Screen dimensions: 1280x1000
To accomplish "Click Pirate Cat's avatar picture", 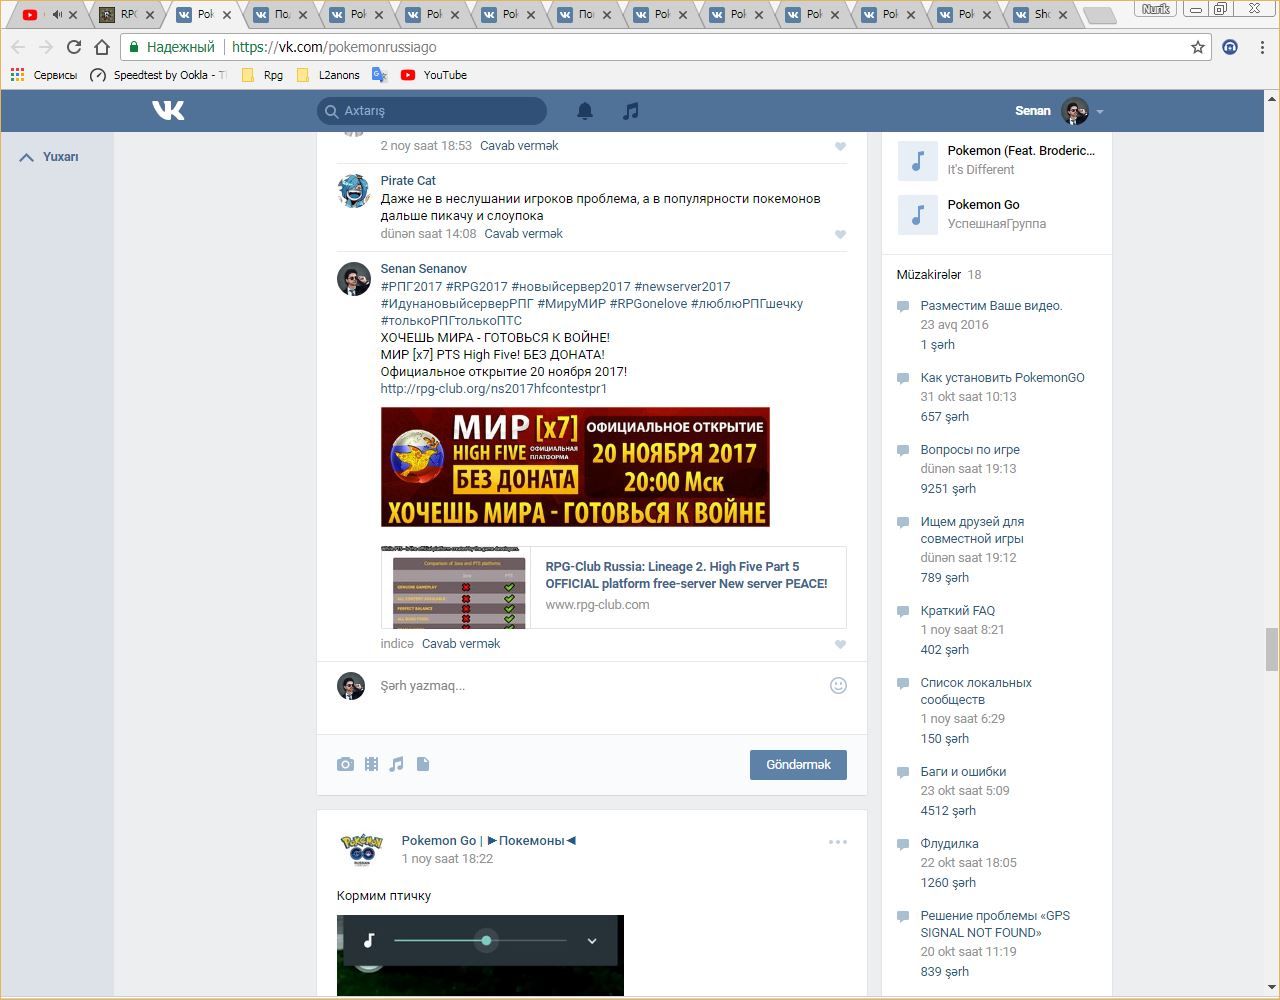I will 353,190.
